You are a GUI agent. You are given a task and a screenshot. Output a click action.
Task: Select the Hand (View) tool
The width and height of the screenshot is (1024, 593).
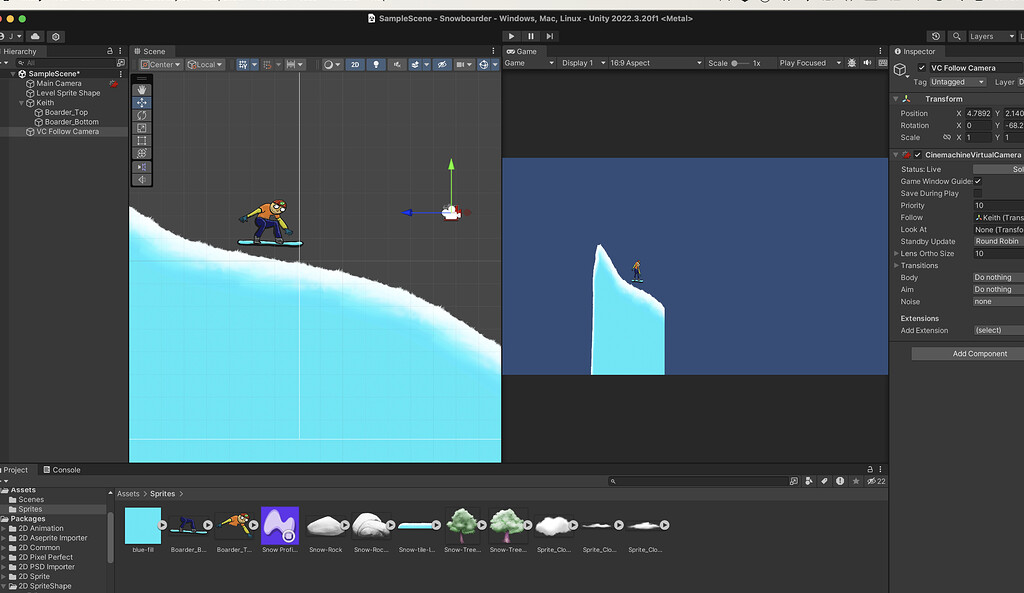(x=142, y=89)
